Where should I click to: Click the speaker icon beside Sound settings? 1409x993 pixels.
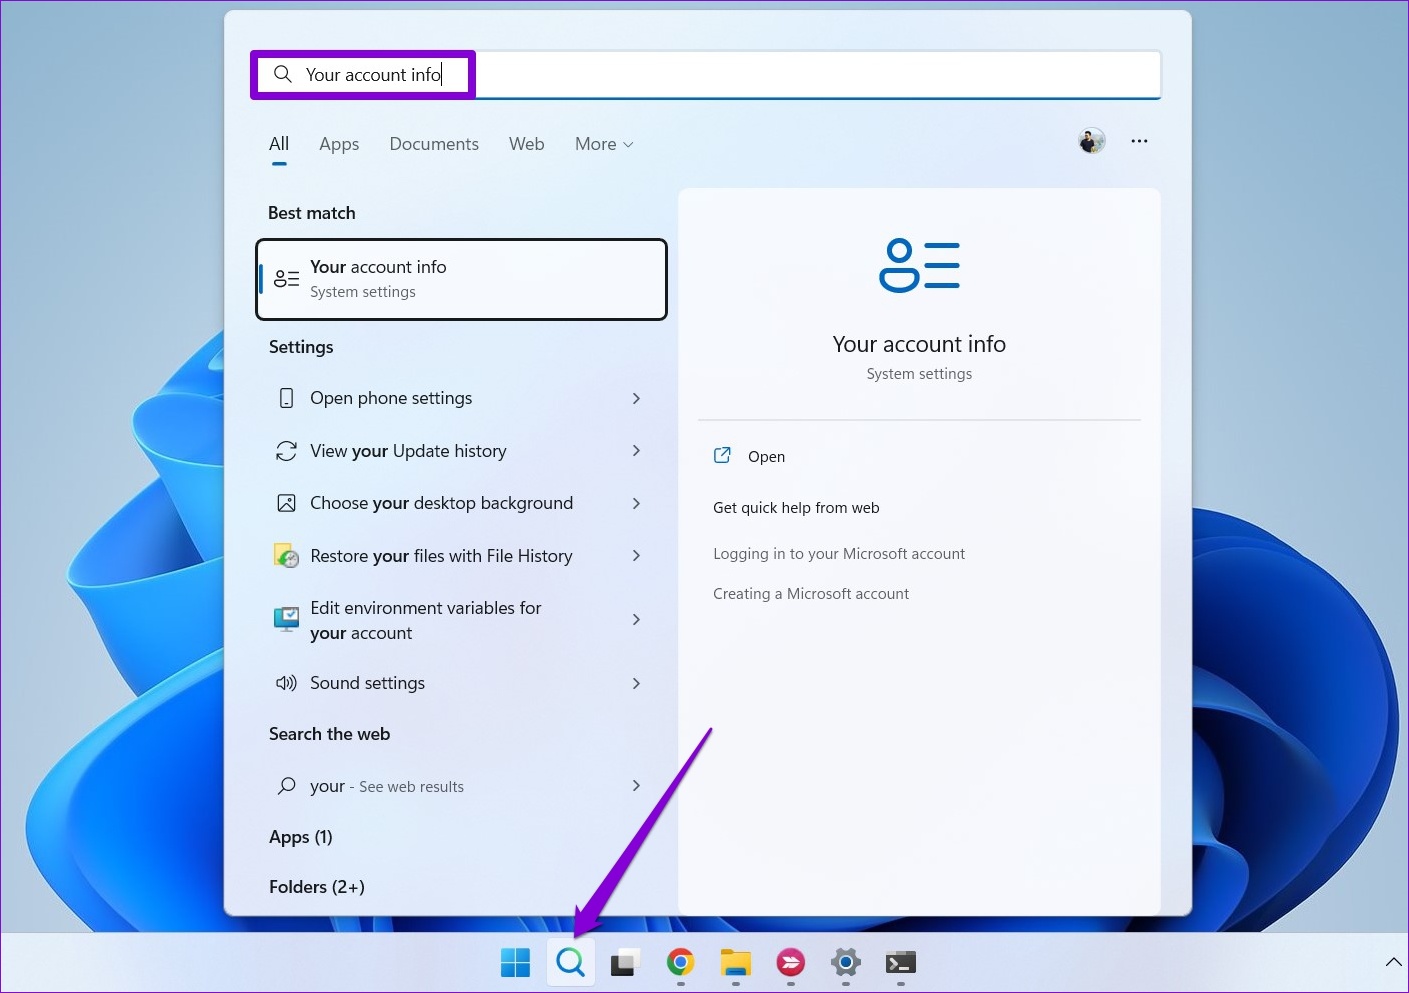286,683
